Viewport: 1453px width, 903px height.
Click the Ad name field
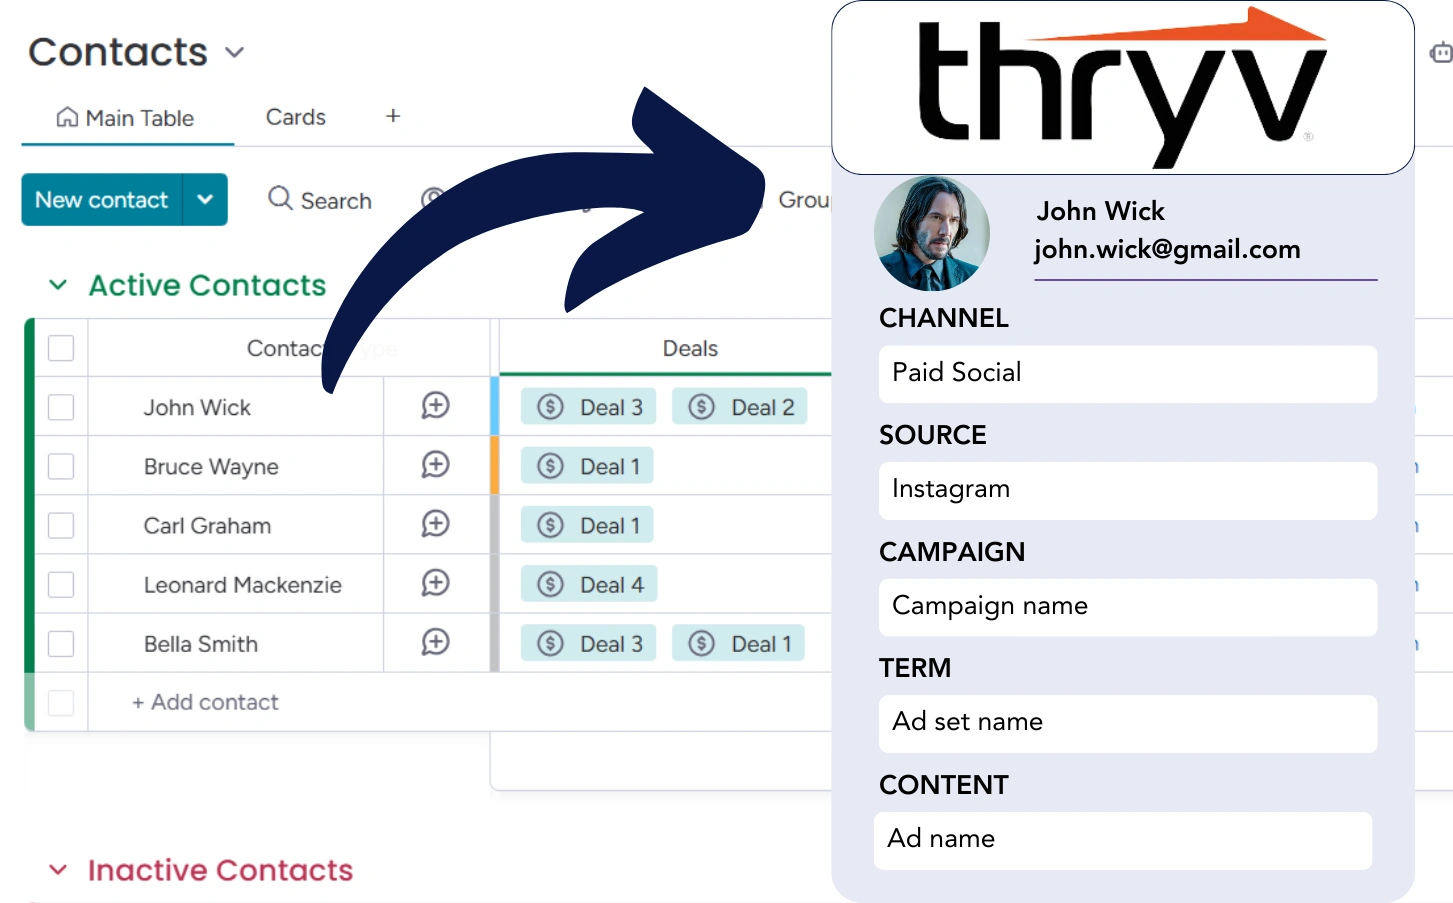(x=1122, y=840)
